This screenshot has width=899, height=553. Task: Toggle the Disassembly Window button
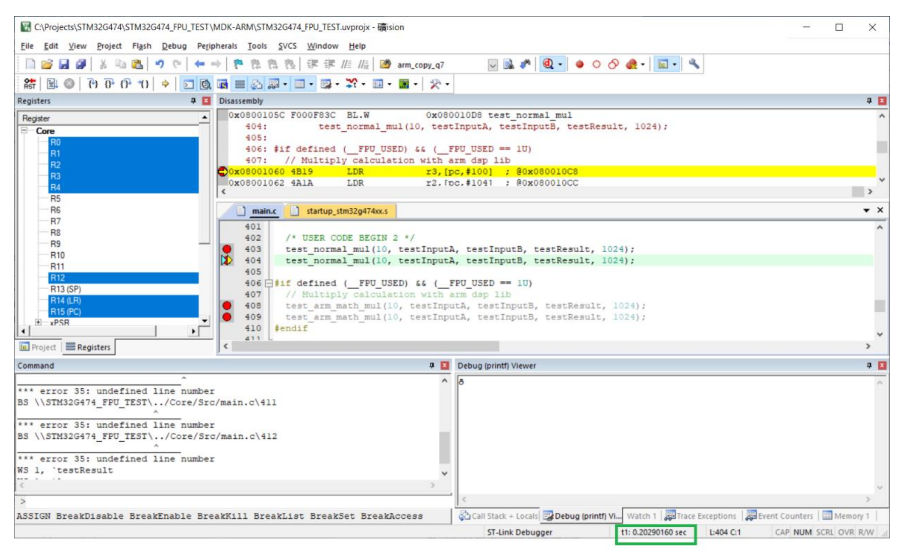pyautogui.click(x=205, y=84)
